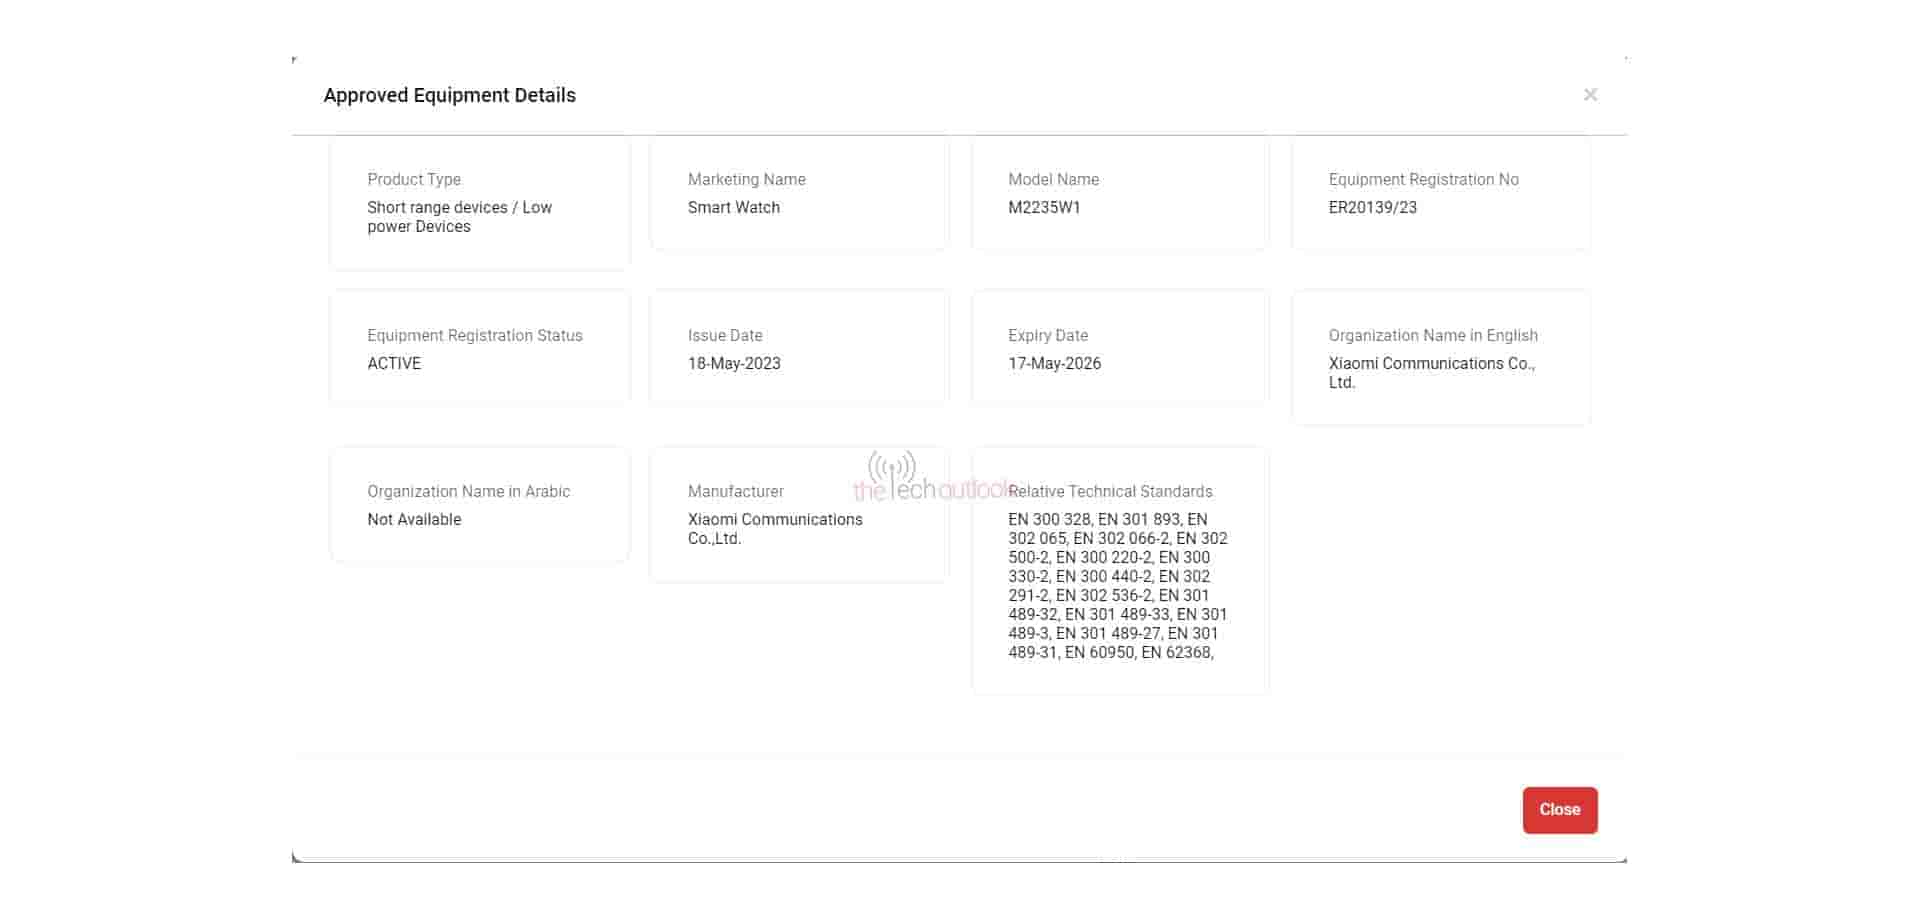1920x920 pixels.
Task: Select the Xiaomi Communications Co.,Ltd. manufacturer value
Action: click(x=774, y=529)
